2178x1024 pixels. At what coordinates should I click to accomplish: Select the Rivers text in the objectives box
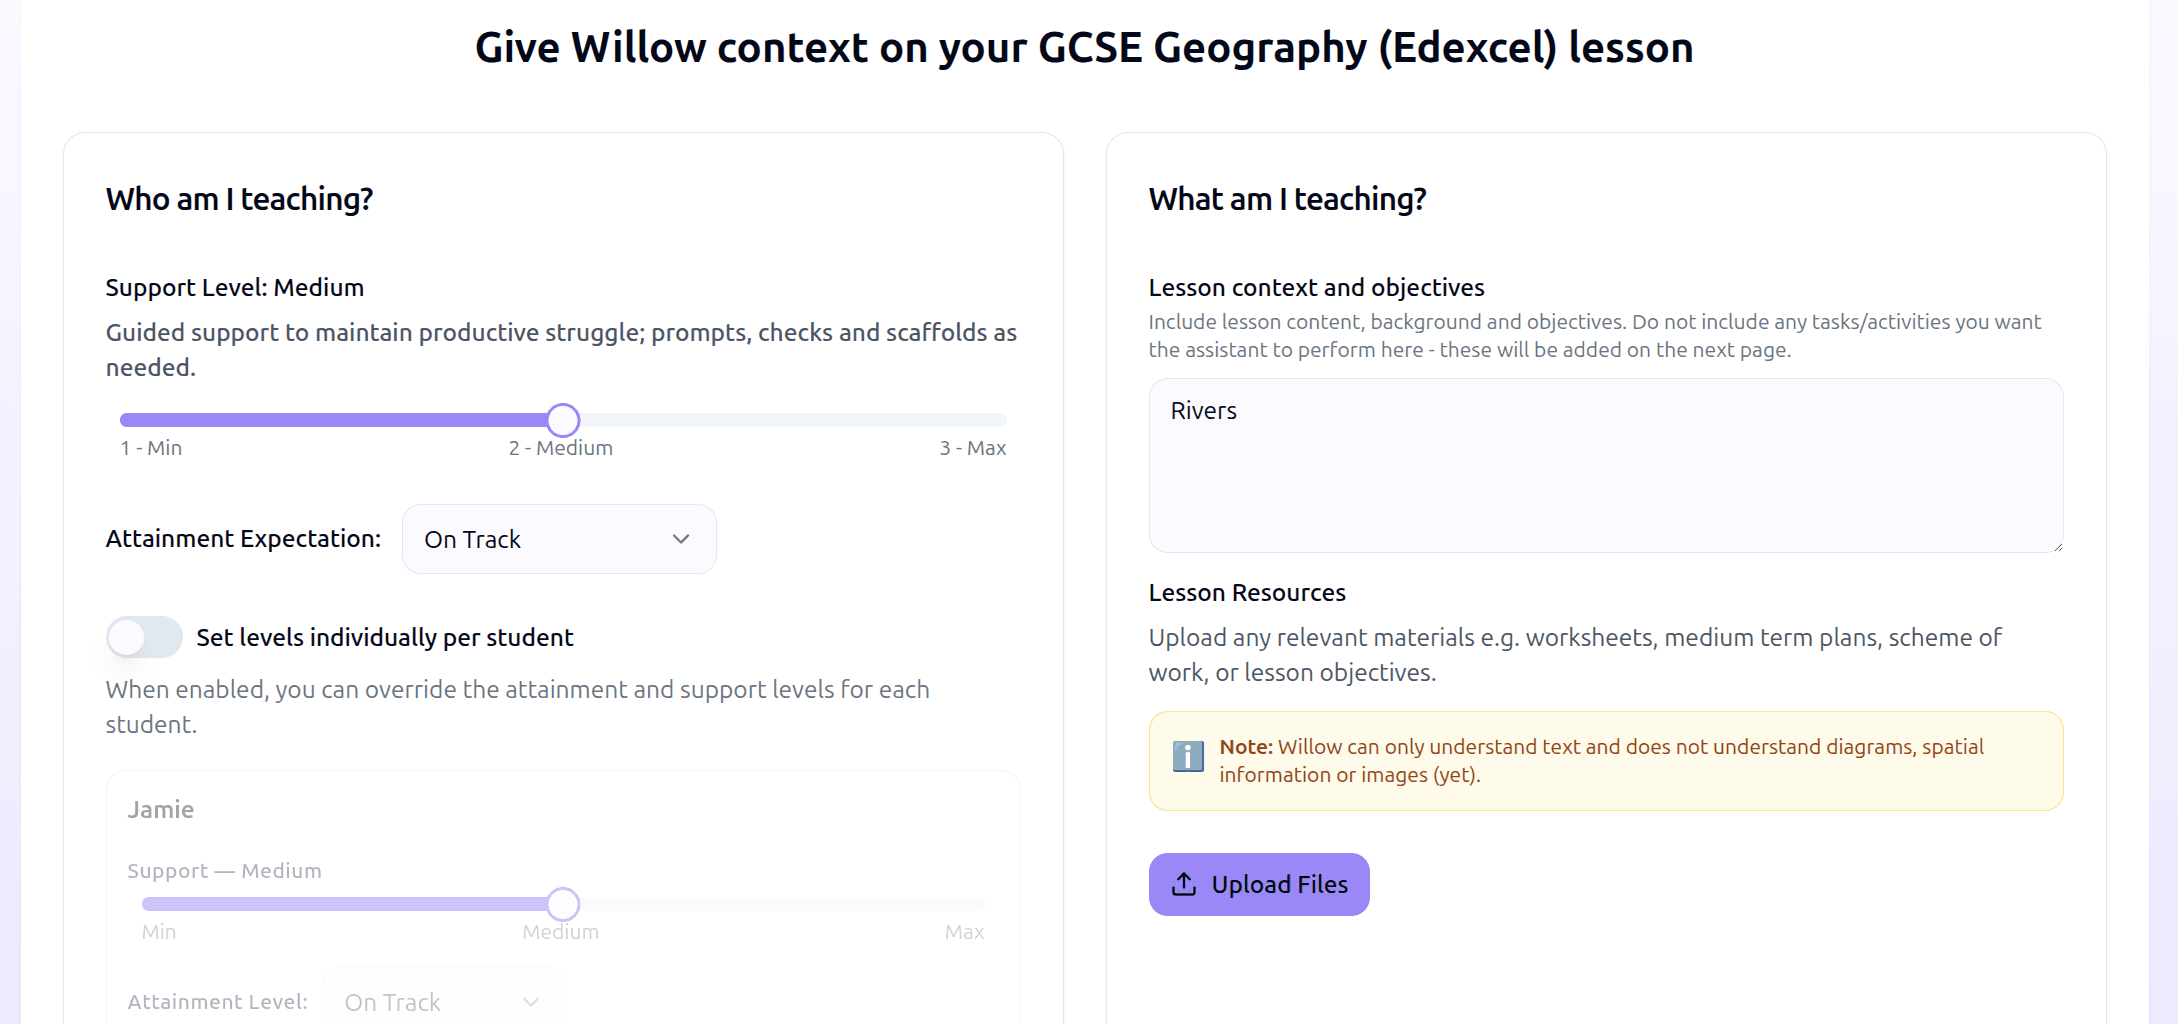(1203, 410)
